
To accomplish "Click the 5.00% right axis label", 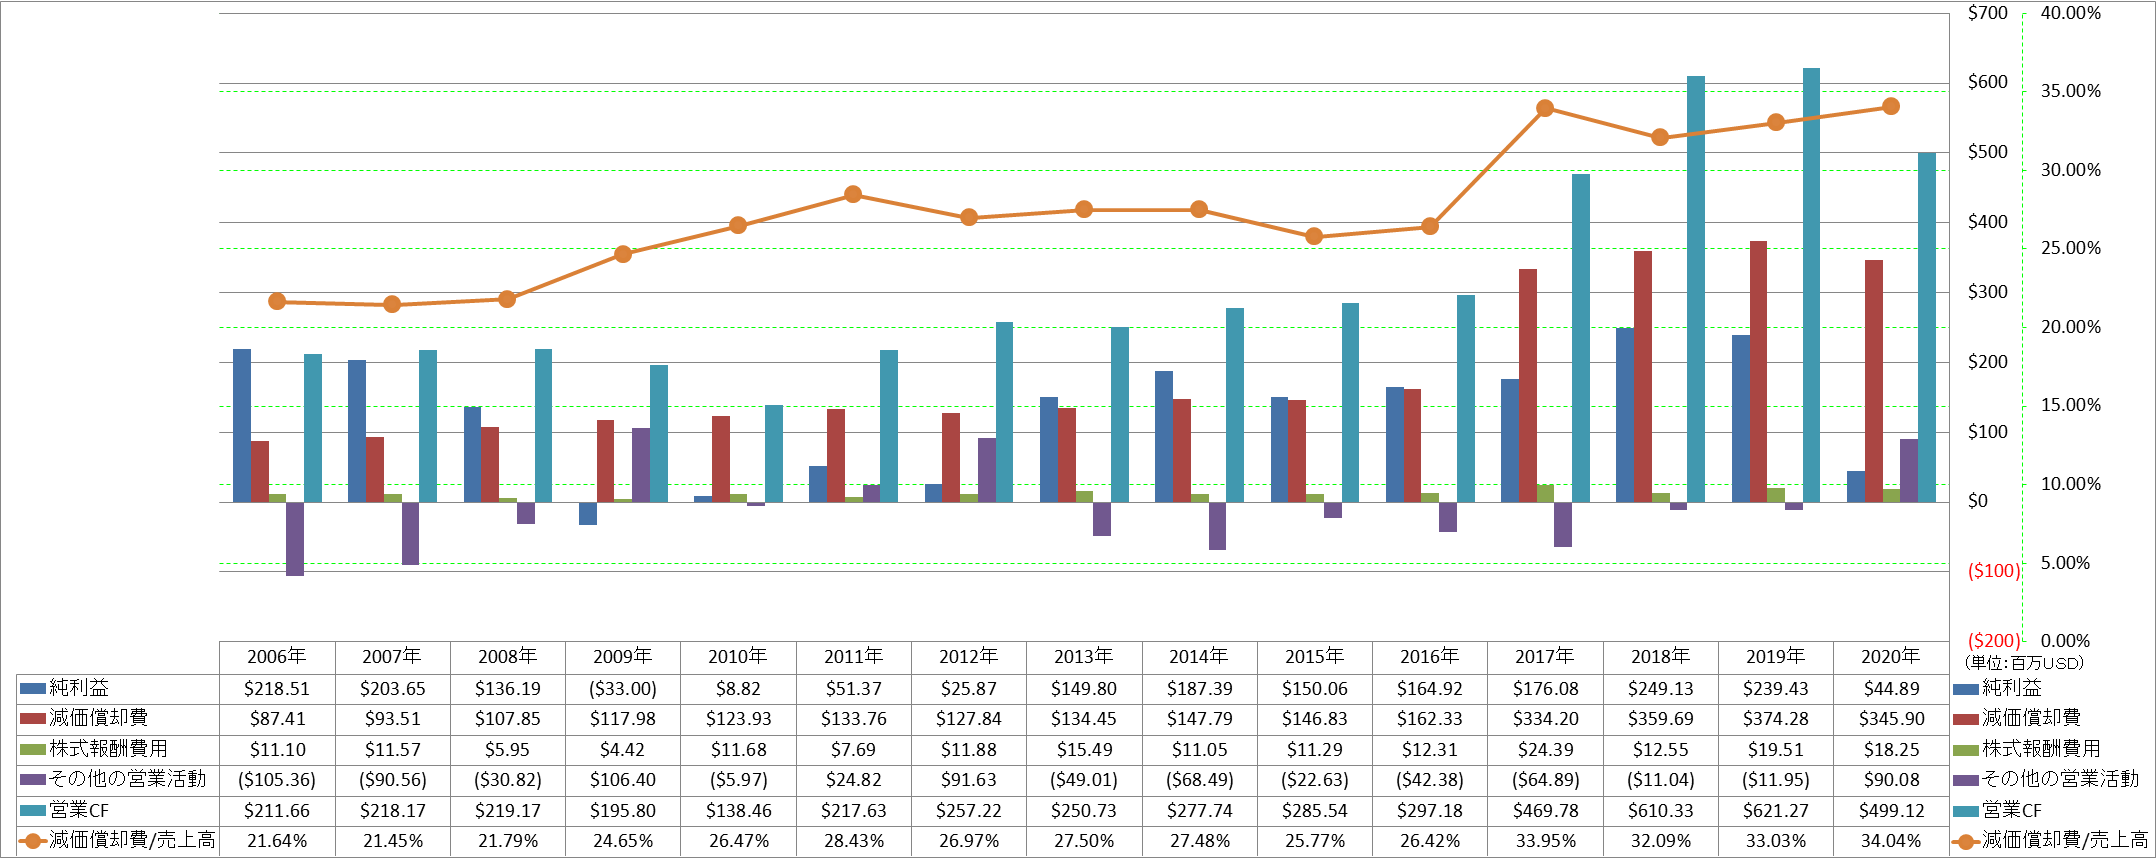I will click(x=2065, y=563).
